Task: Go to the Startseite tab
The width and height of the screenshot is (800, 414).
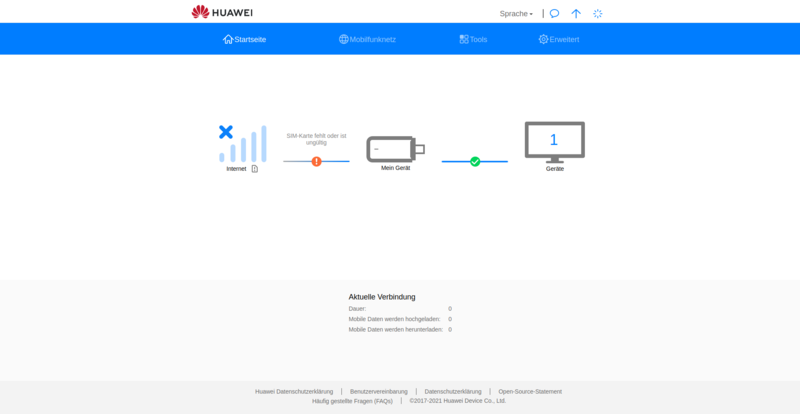Action: (x=245, y=39)
